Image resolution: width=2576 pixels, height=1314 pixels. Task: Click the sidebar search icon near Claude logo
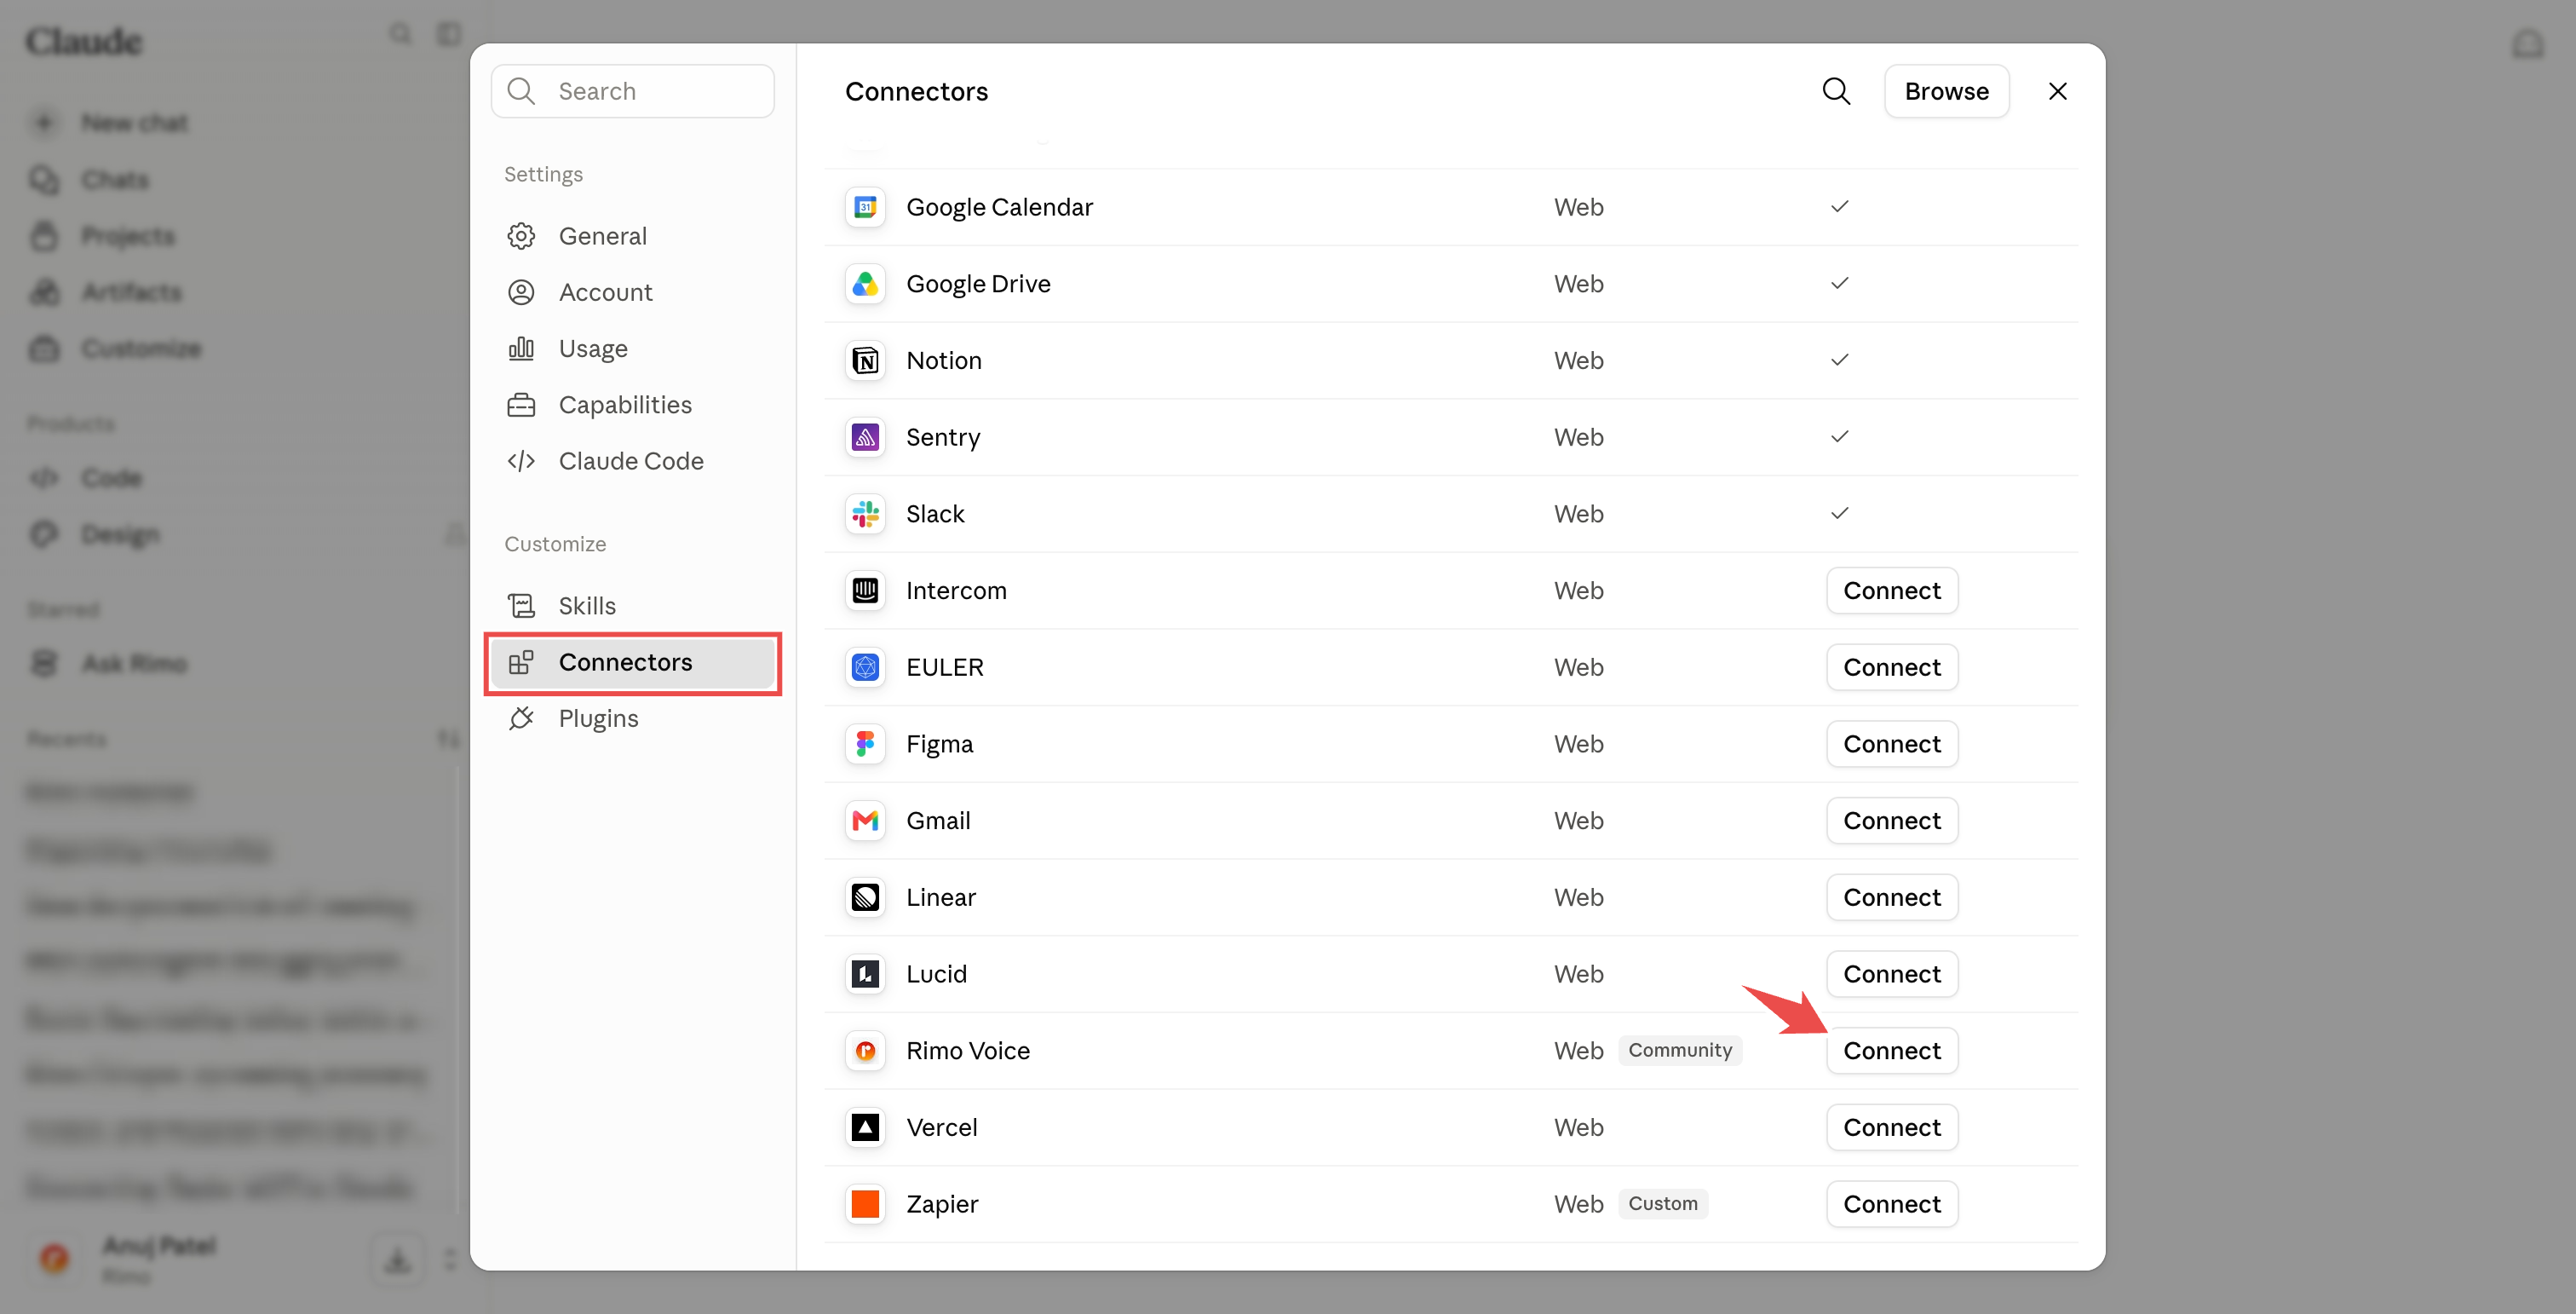[400, 34]
